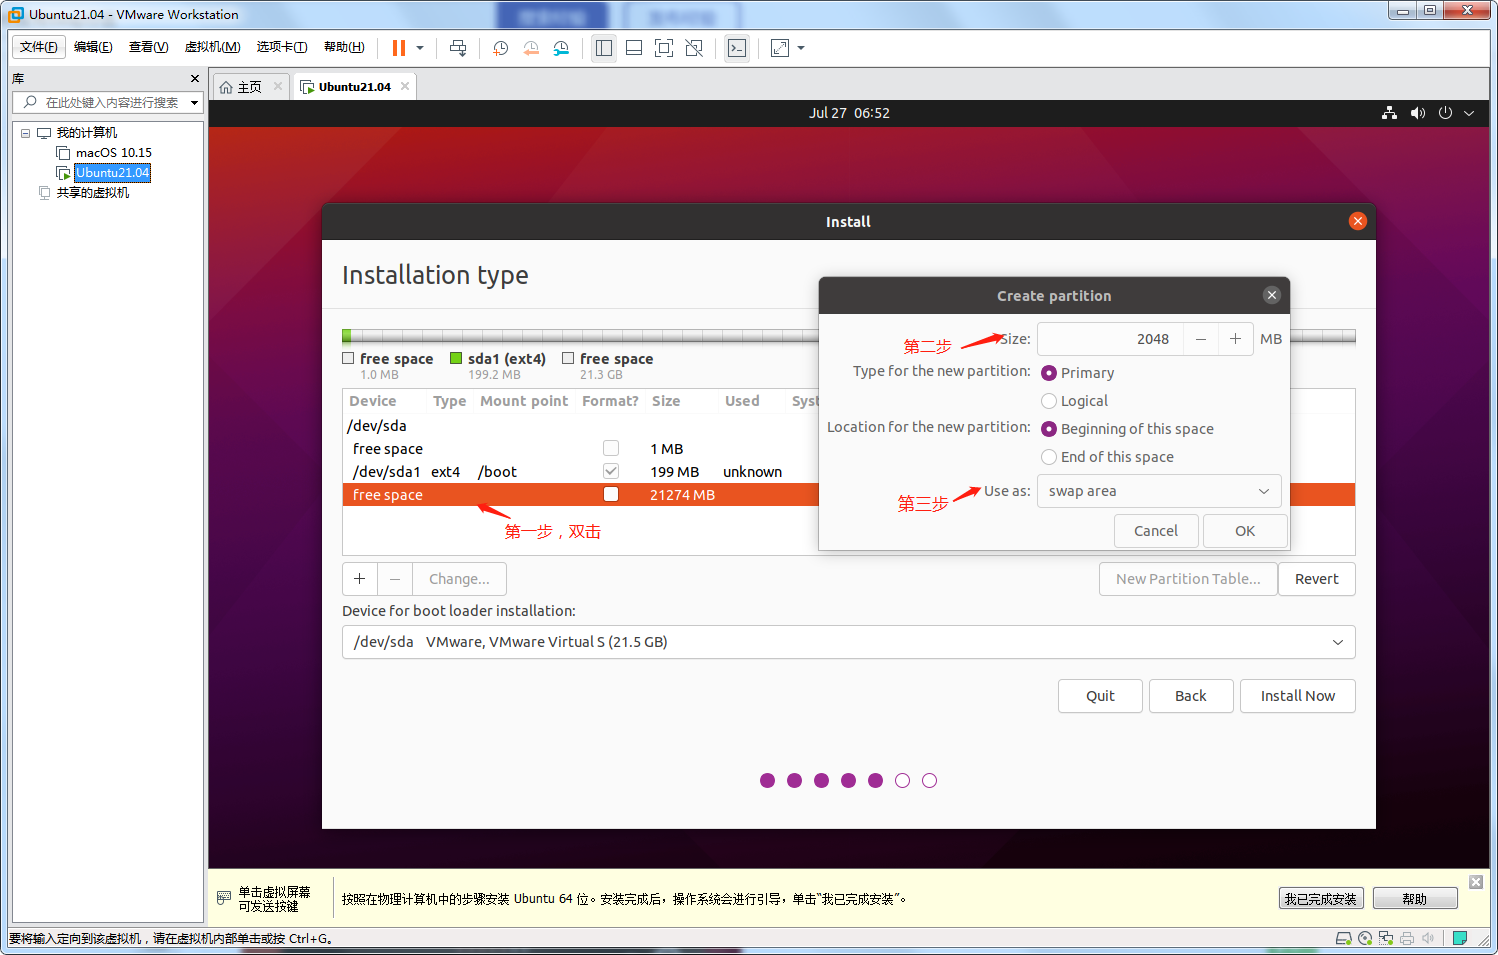Select the Logical partition type
The height and width of the screenshot is (955, 1498).
point(1049,401)
